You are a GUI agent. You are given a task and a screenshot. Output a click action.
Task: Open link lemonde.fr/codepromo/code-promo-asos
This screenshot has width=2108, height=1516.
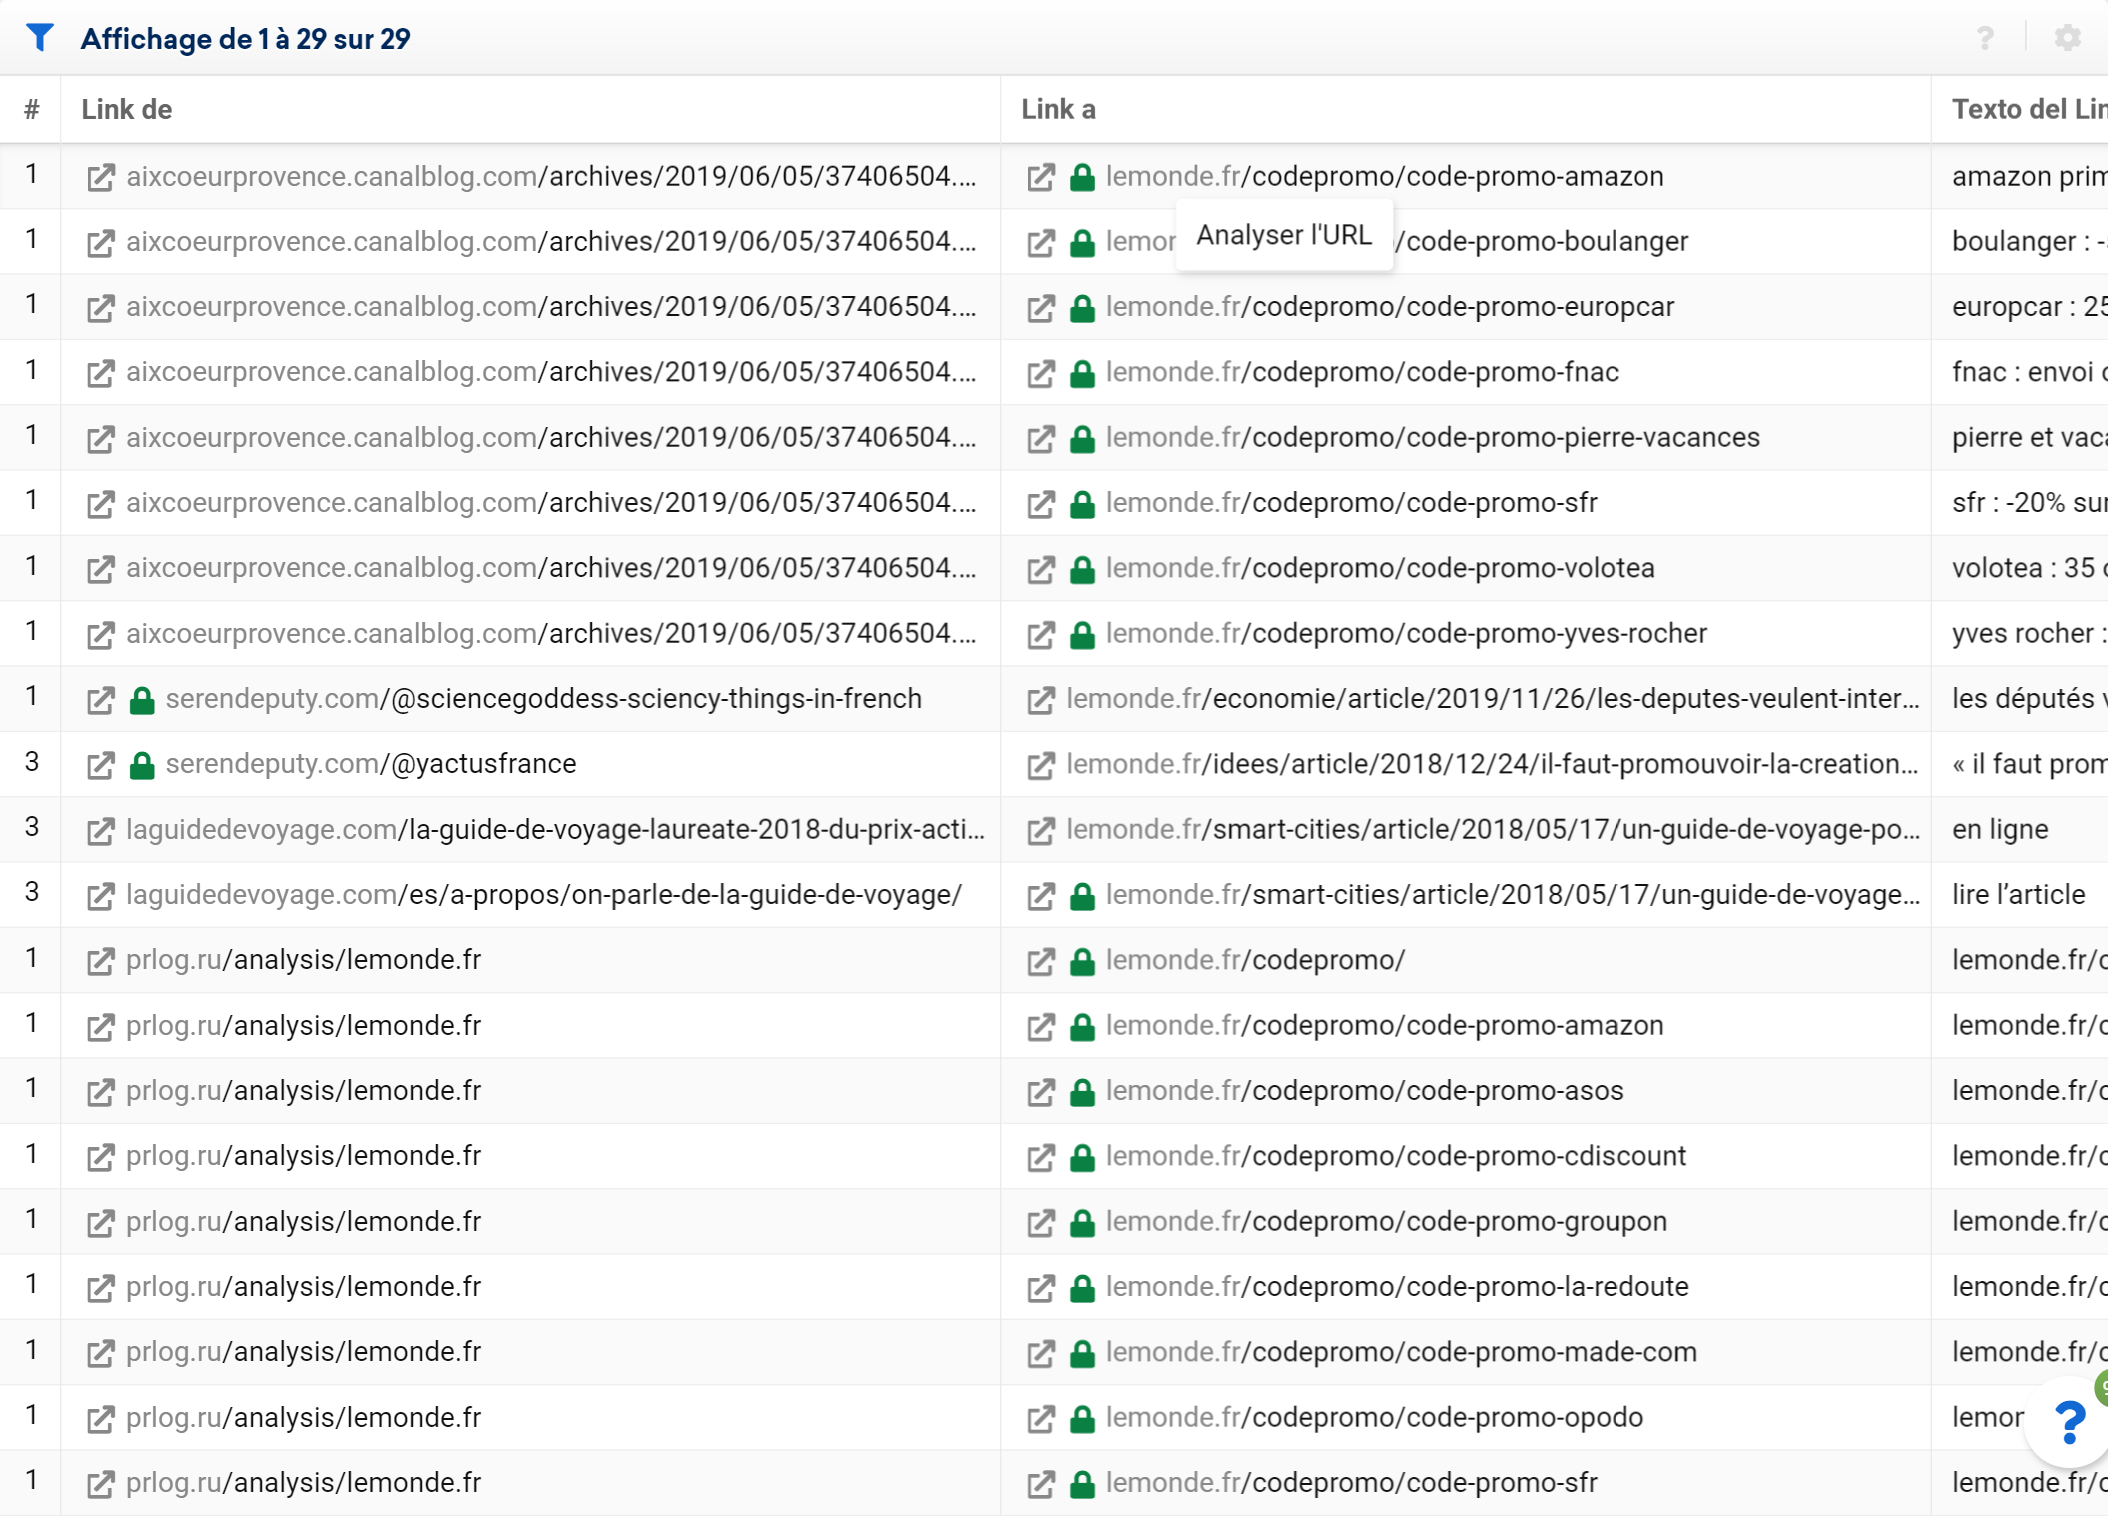1364,1090
